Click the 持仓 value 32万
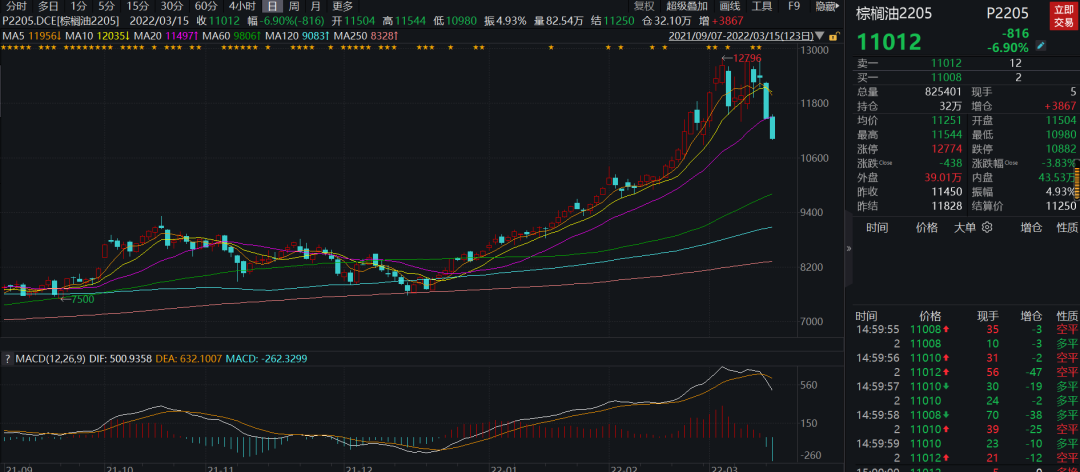 949,106
